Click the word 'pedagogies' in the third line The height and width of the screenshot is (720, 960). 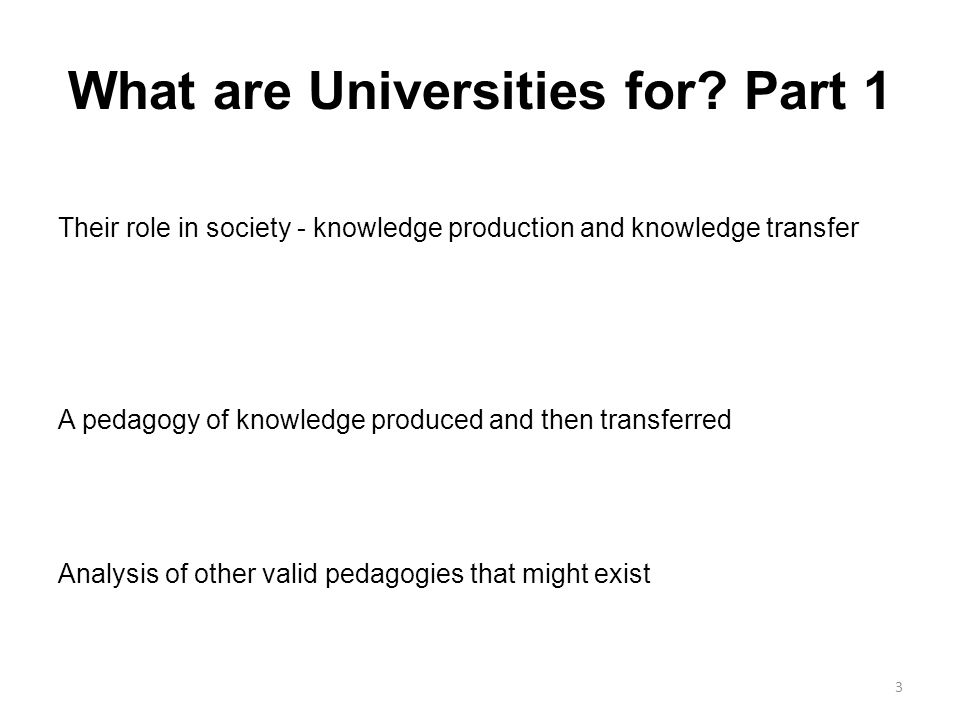click(394, 576)
